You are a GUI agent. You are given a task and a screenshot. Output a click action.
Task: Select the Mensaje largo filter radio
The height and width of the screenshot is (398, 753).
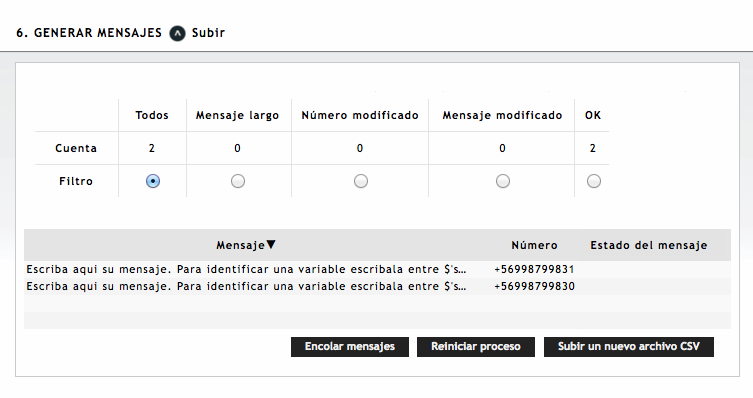(238, 181)
